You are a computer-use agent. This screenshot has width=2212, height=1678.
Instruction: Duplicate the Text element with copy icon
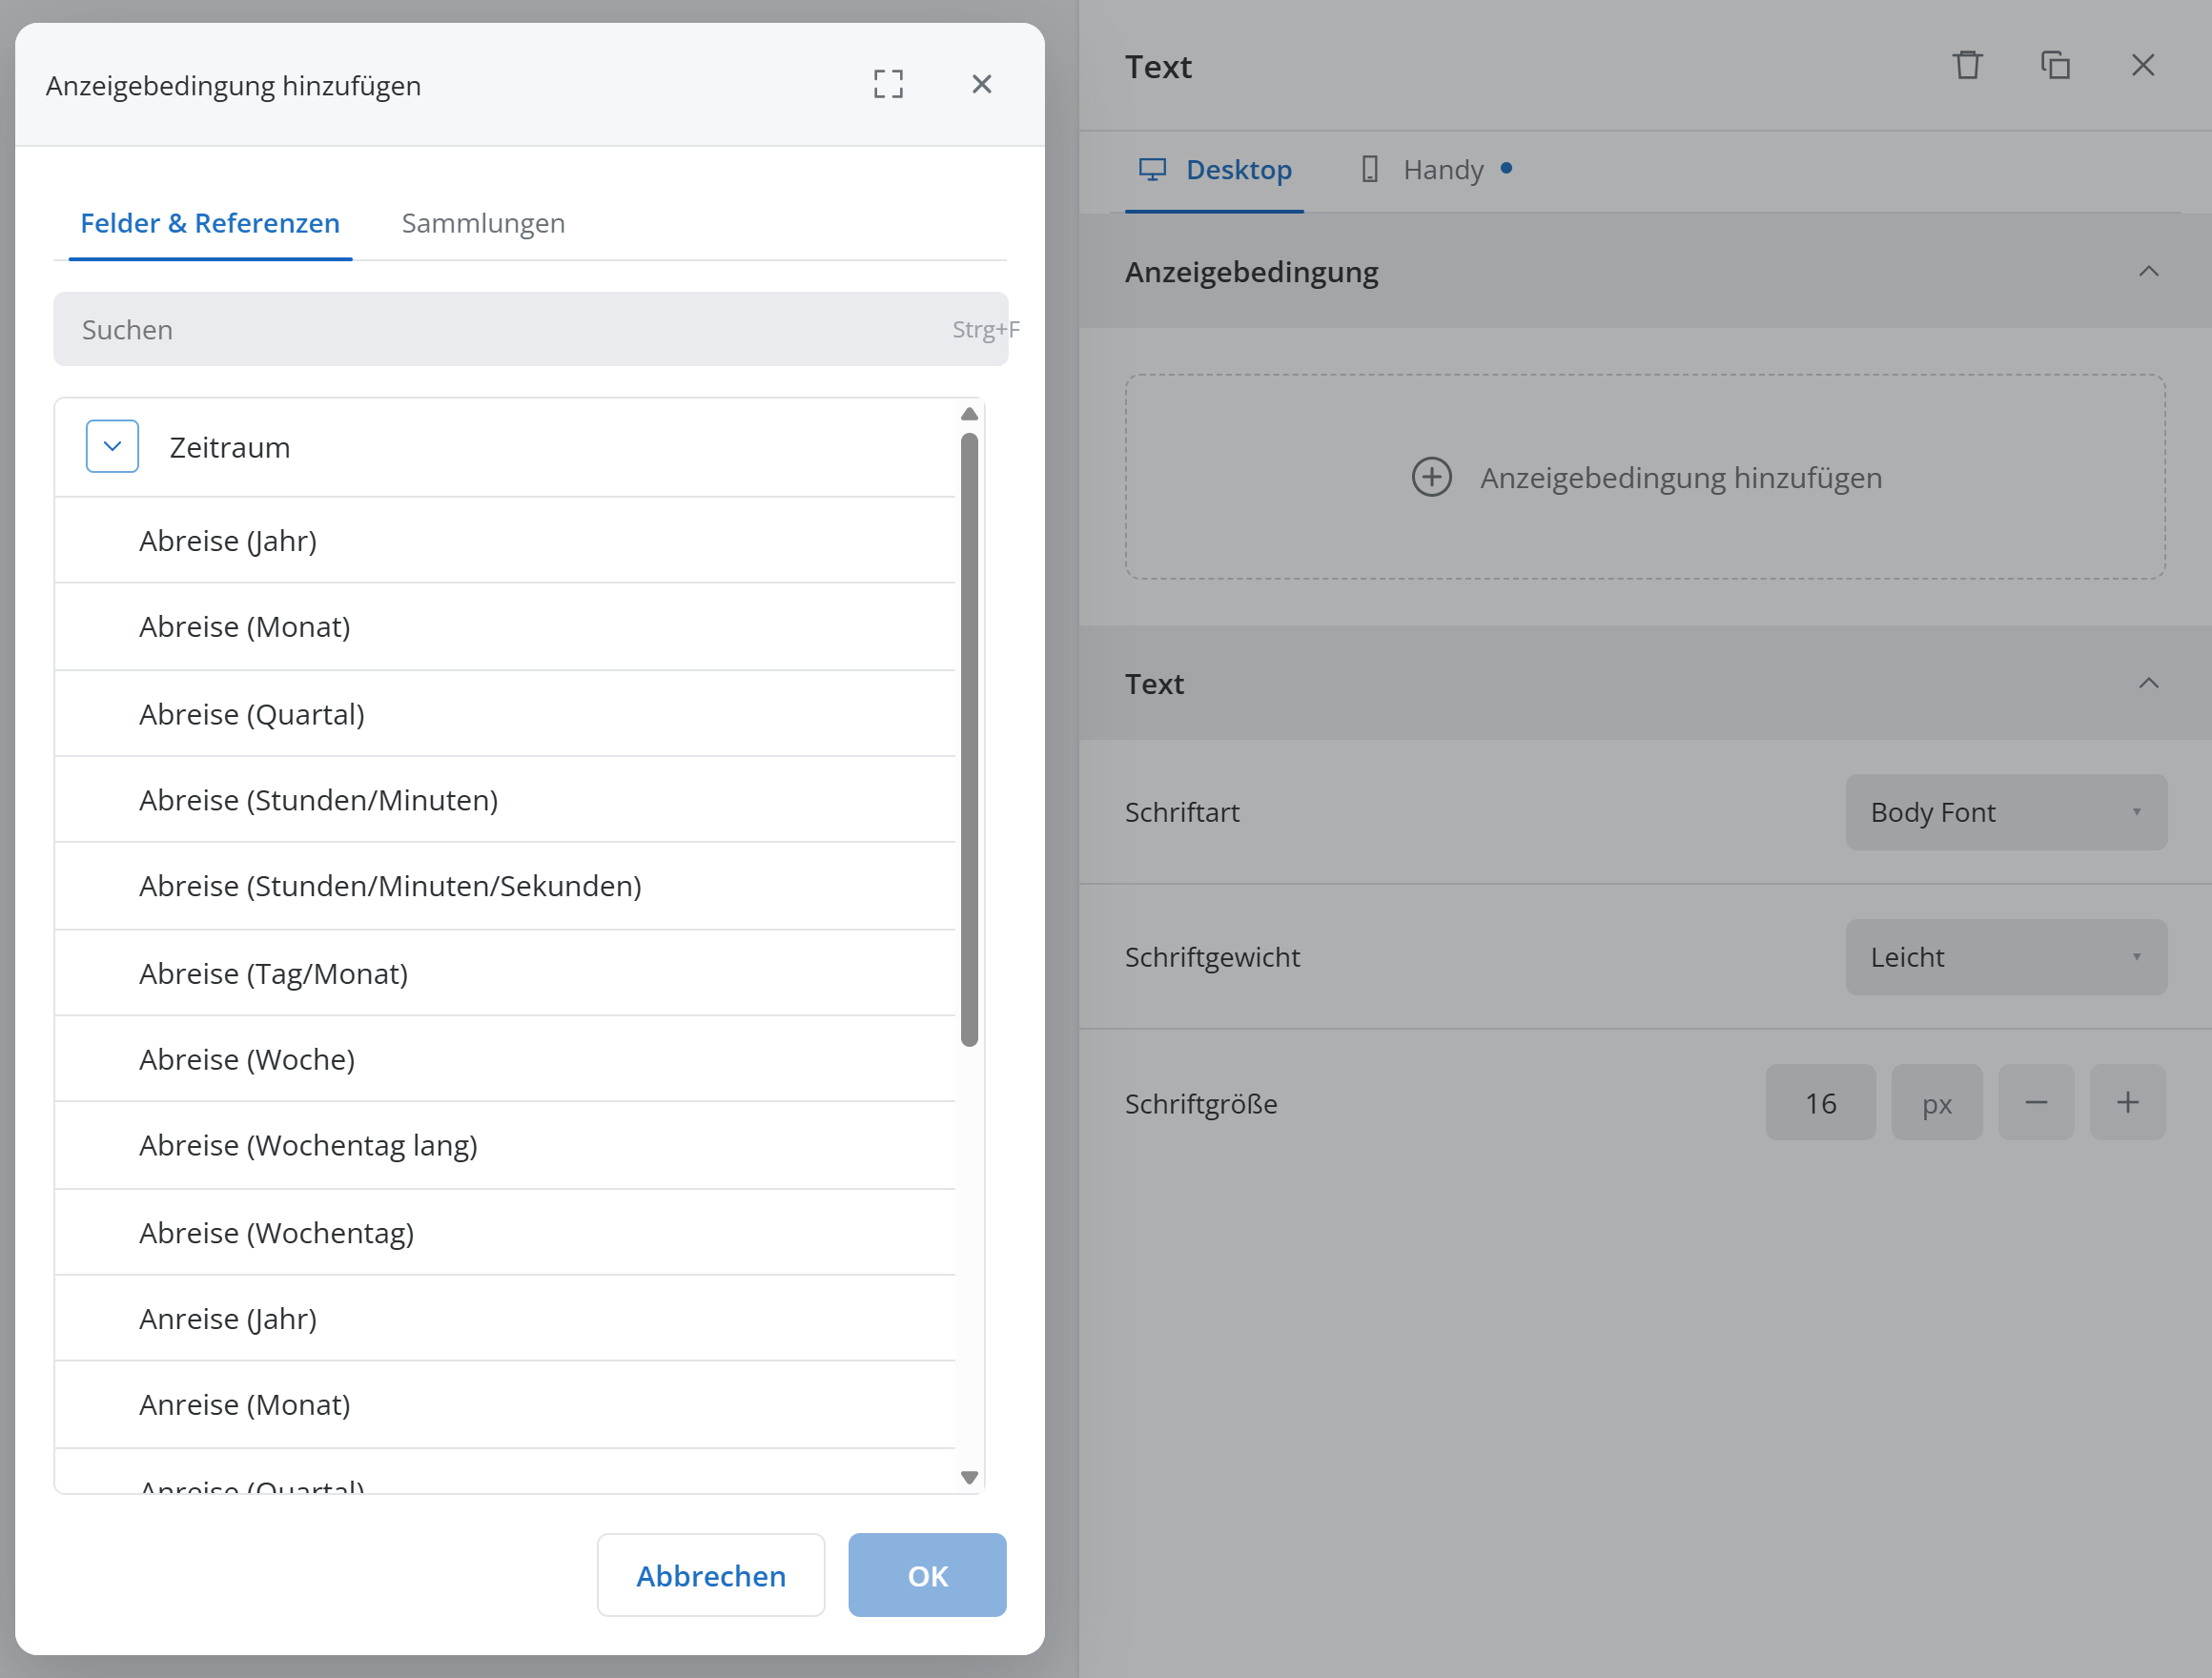click(2055, 65)
